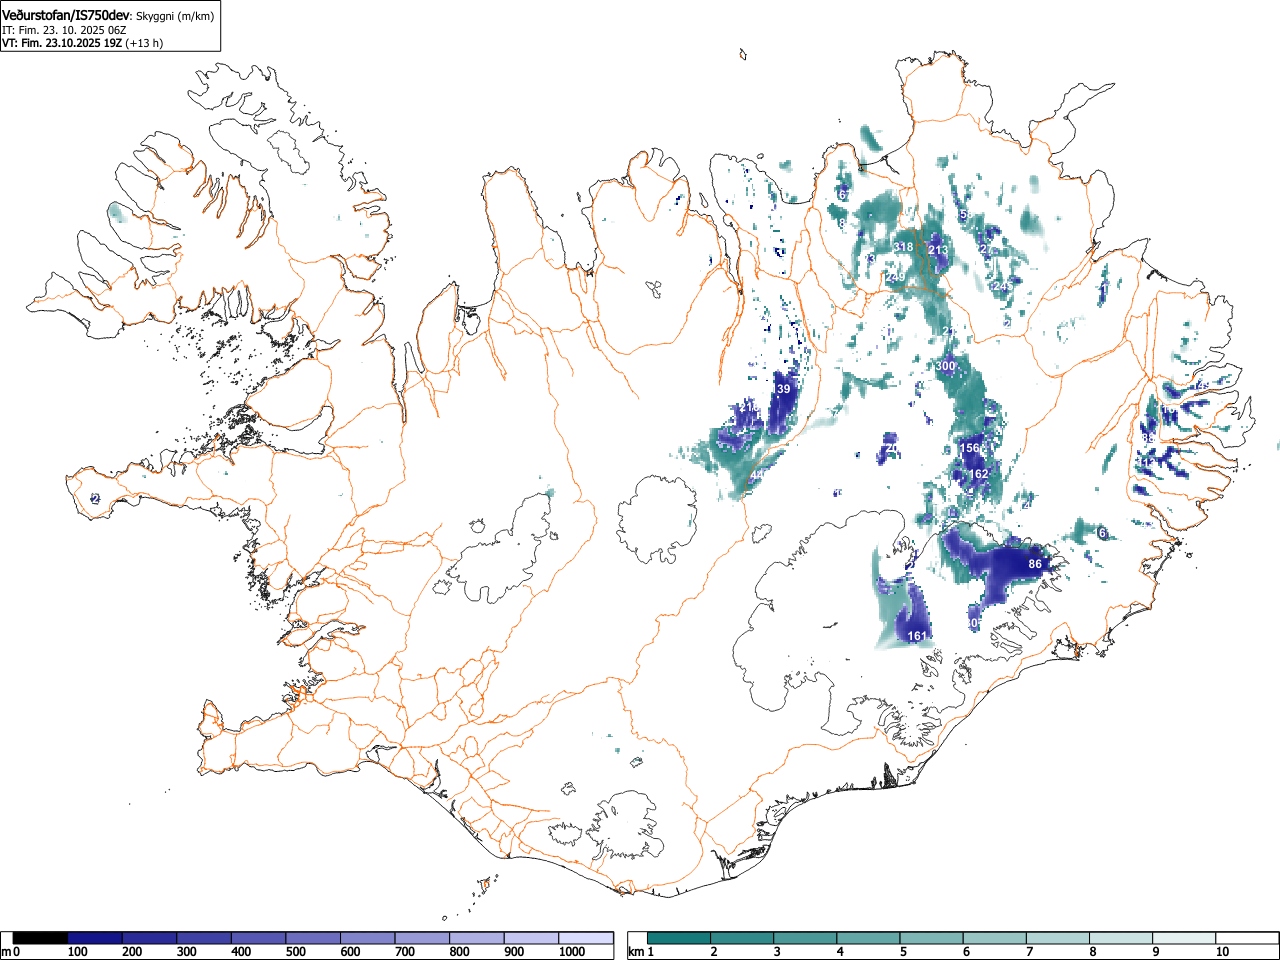Screen dimensions: 1280x960
Task: Click the 'km' unit label on legend
Action: [x=636, y=952]
